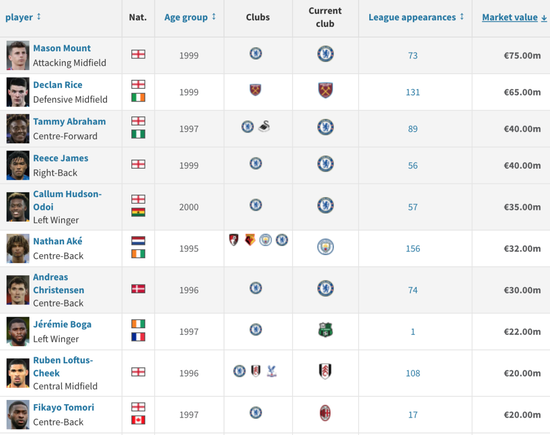
Task: Click Fikayo Tomori's portrait thumbnail
Action: pyautogui.click(x=18, y=415)
